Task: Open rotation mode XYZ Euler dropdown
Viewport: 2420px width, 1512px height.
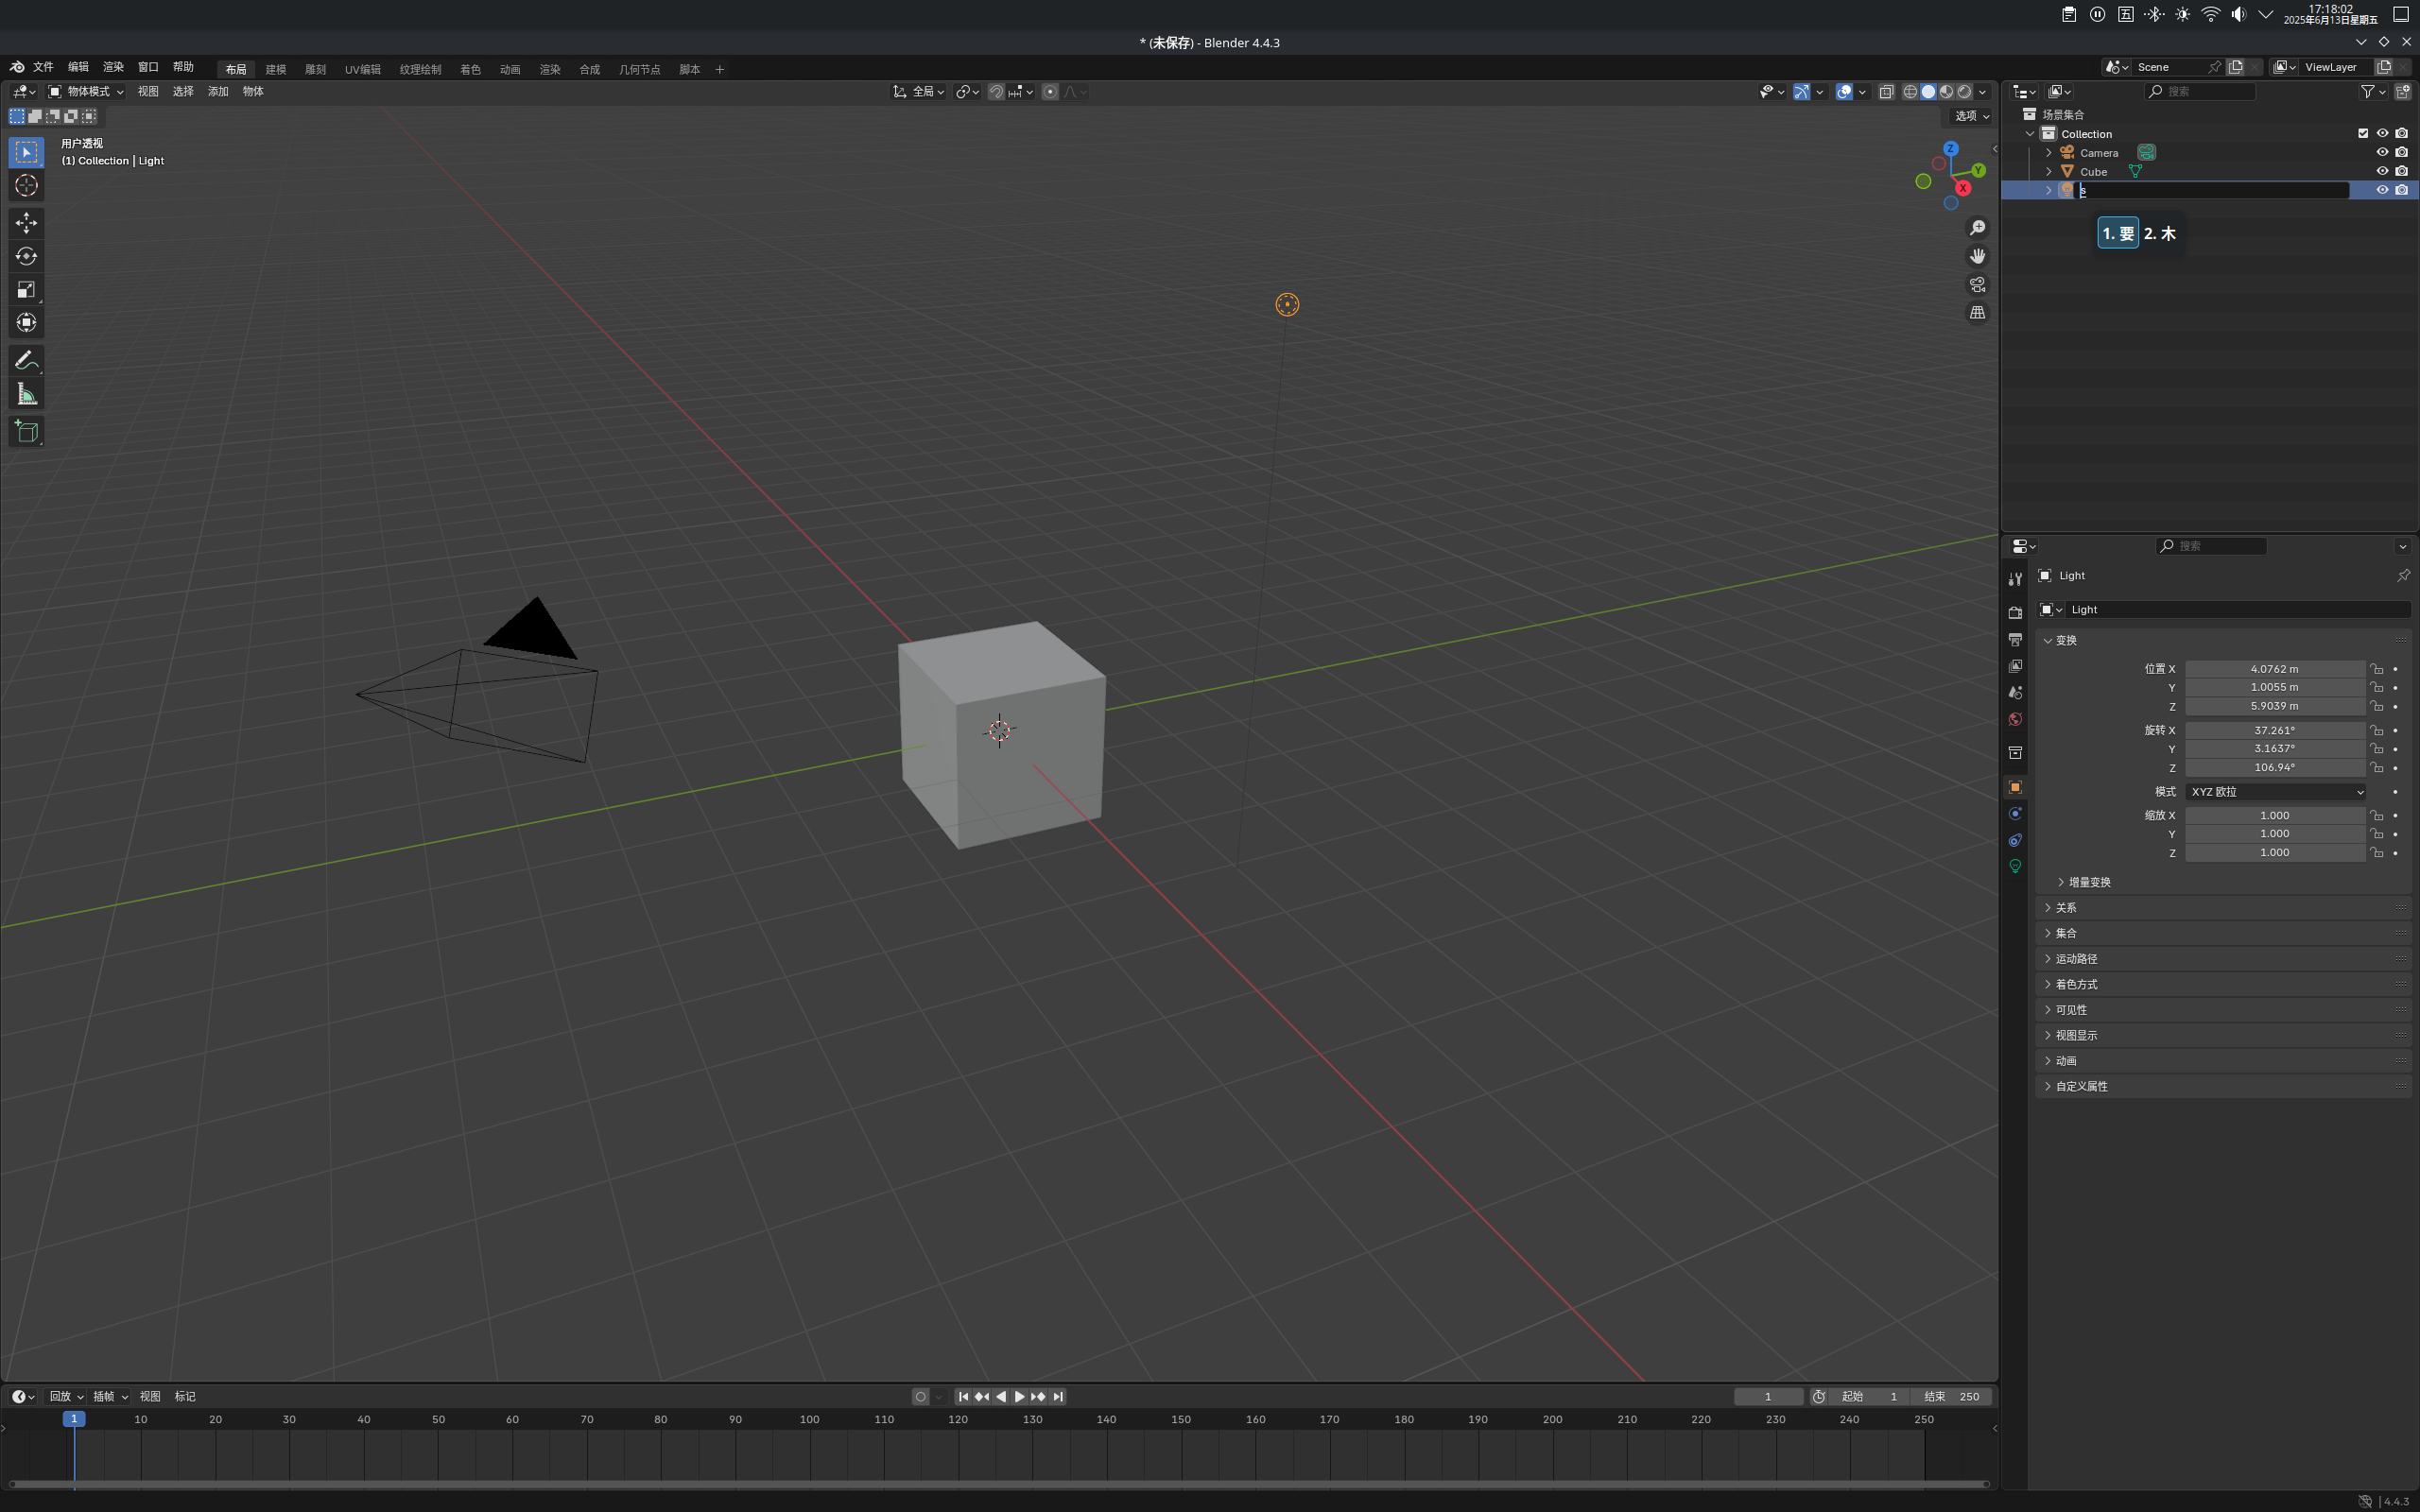Action: point(2276,792)
